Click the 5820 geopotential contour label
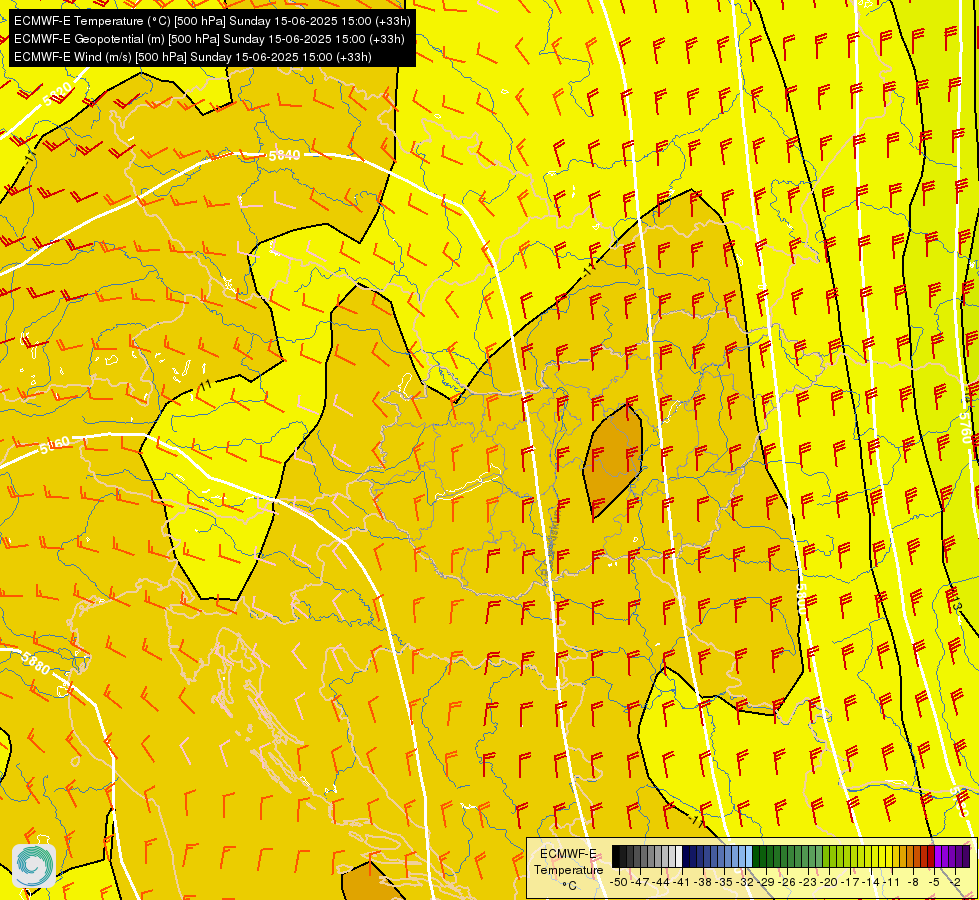Image resolution: width=979 pixels, height=900 pixels. point(57,96)
